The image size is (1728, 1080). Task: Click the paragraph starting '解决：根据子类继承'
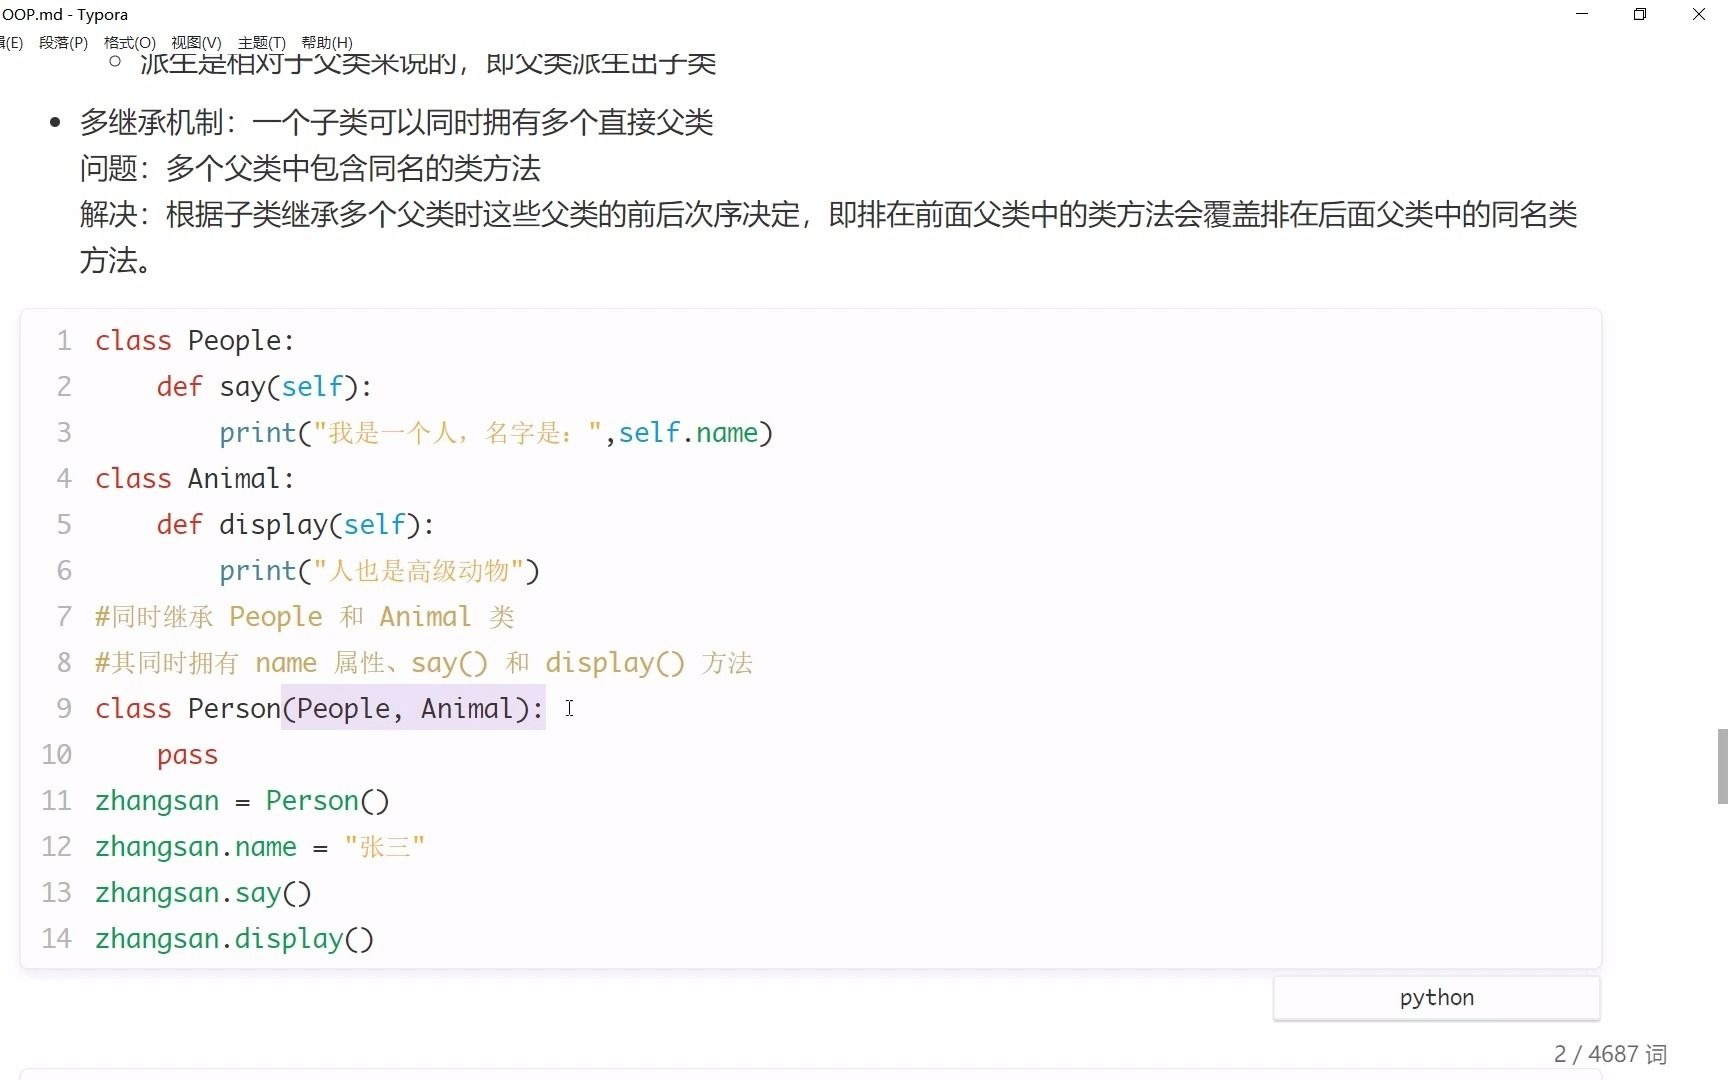tap(828, 237)
